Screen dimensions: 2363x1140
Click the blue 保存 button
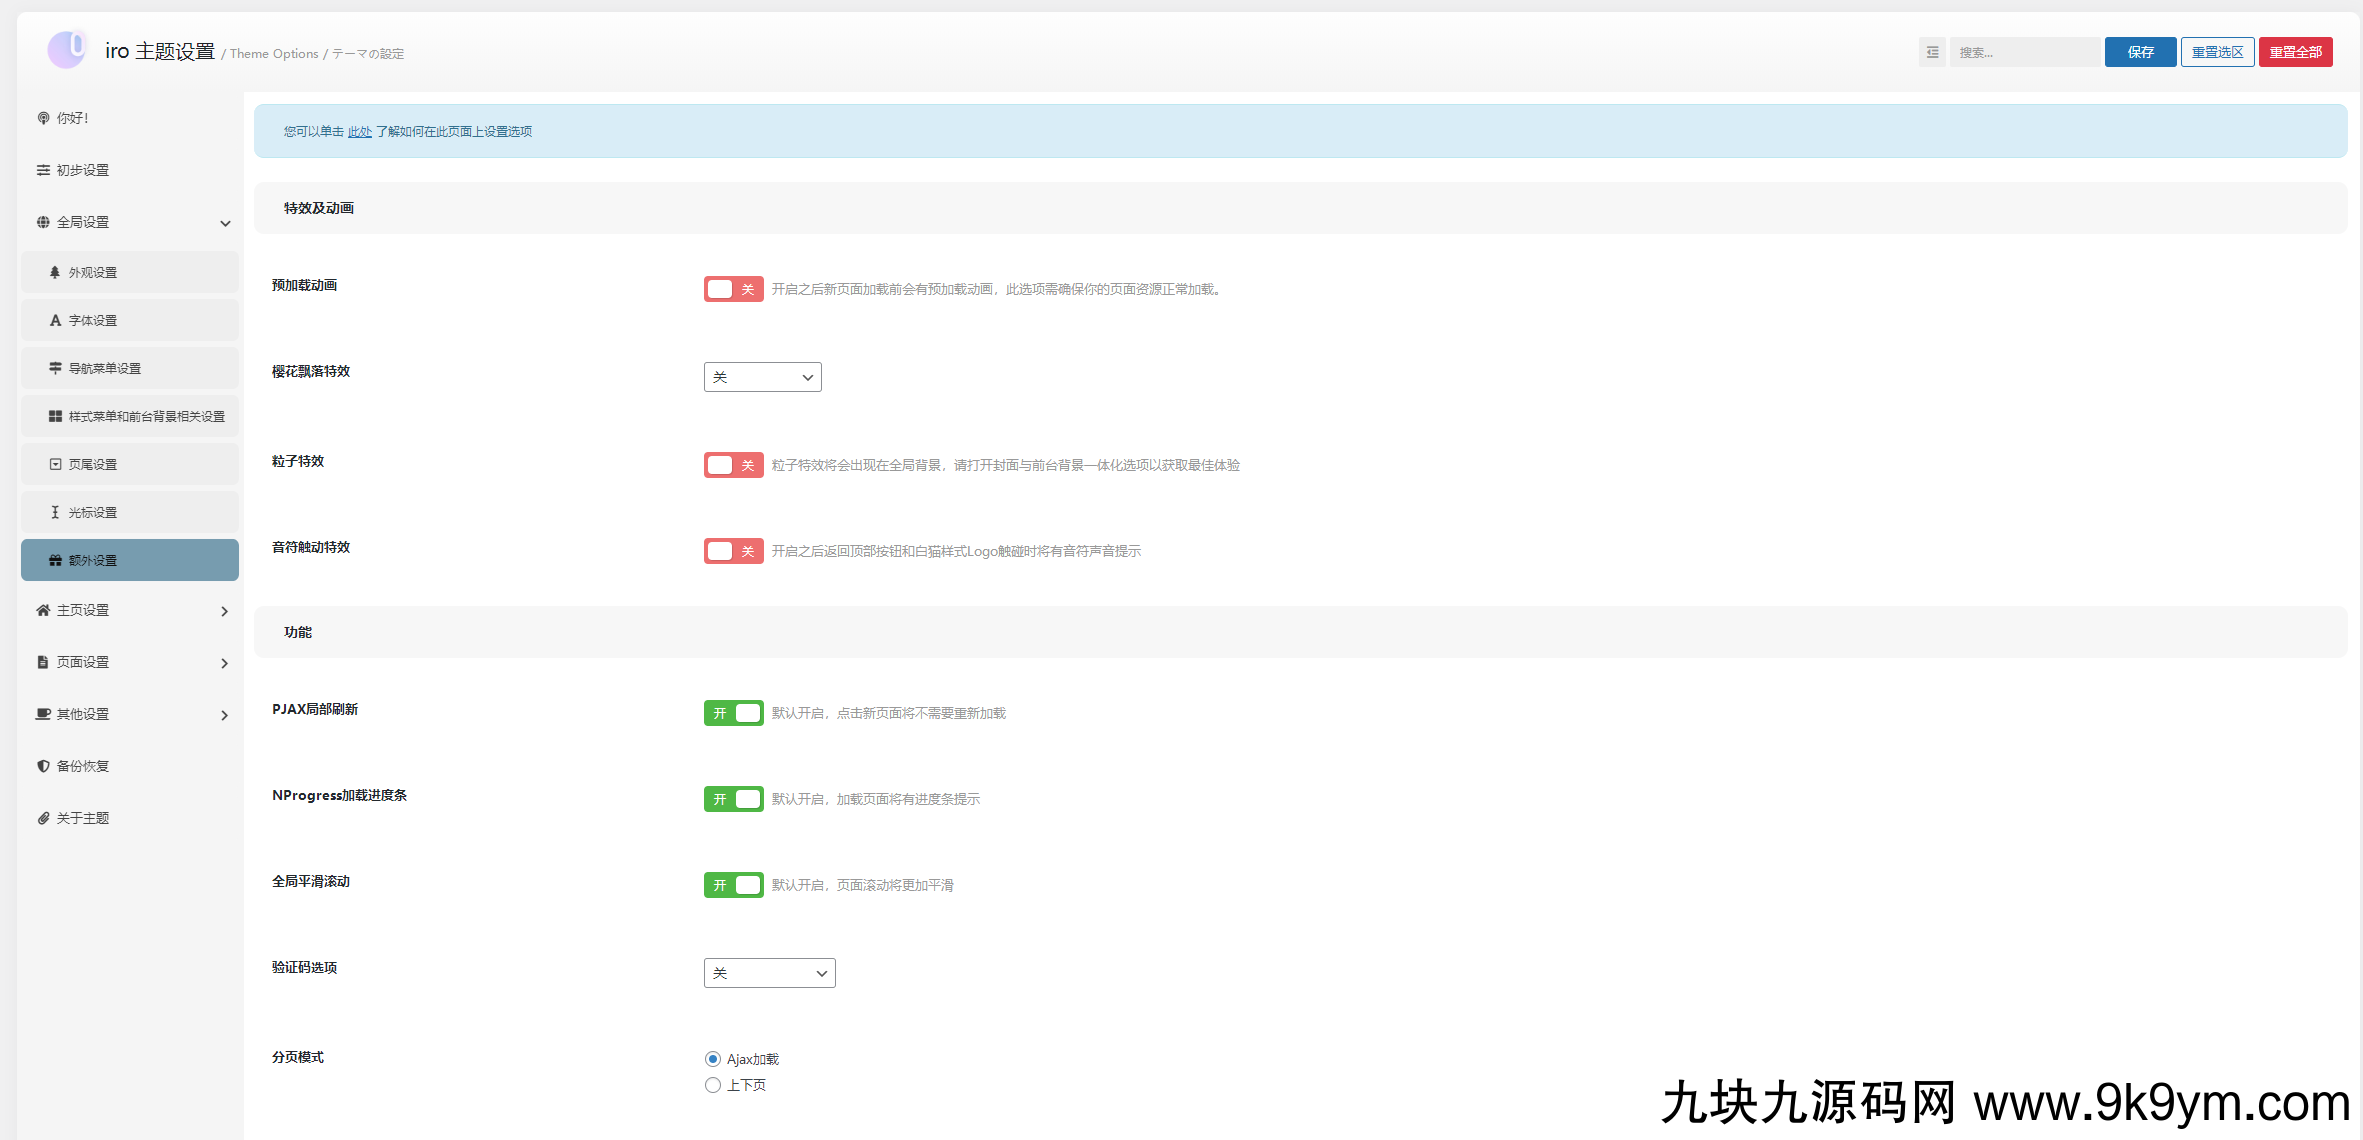2140,52
